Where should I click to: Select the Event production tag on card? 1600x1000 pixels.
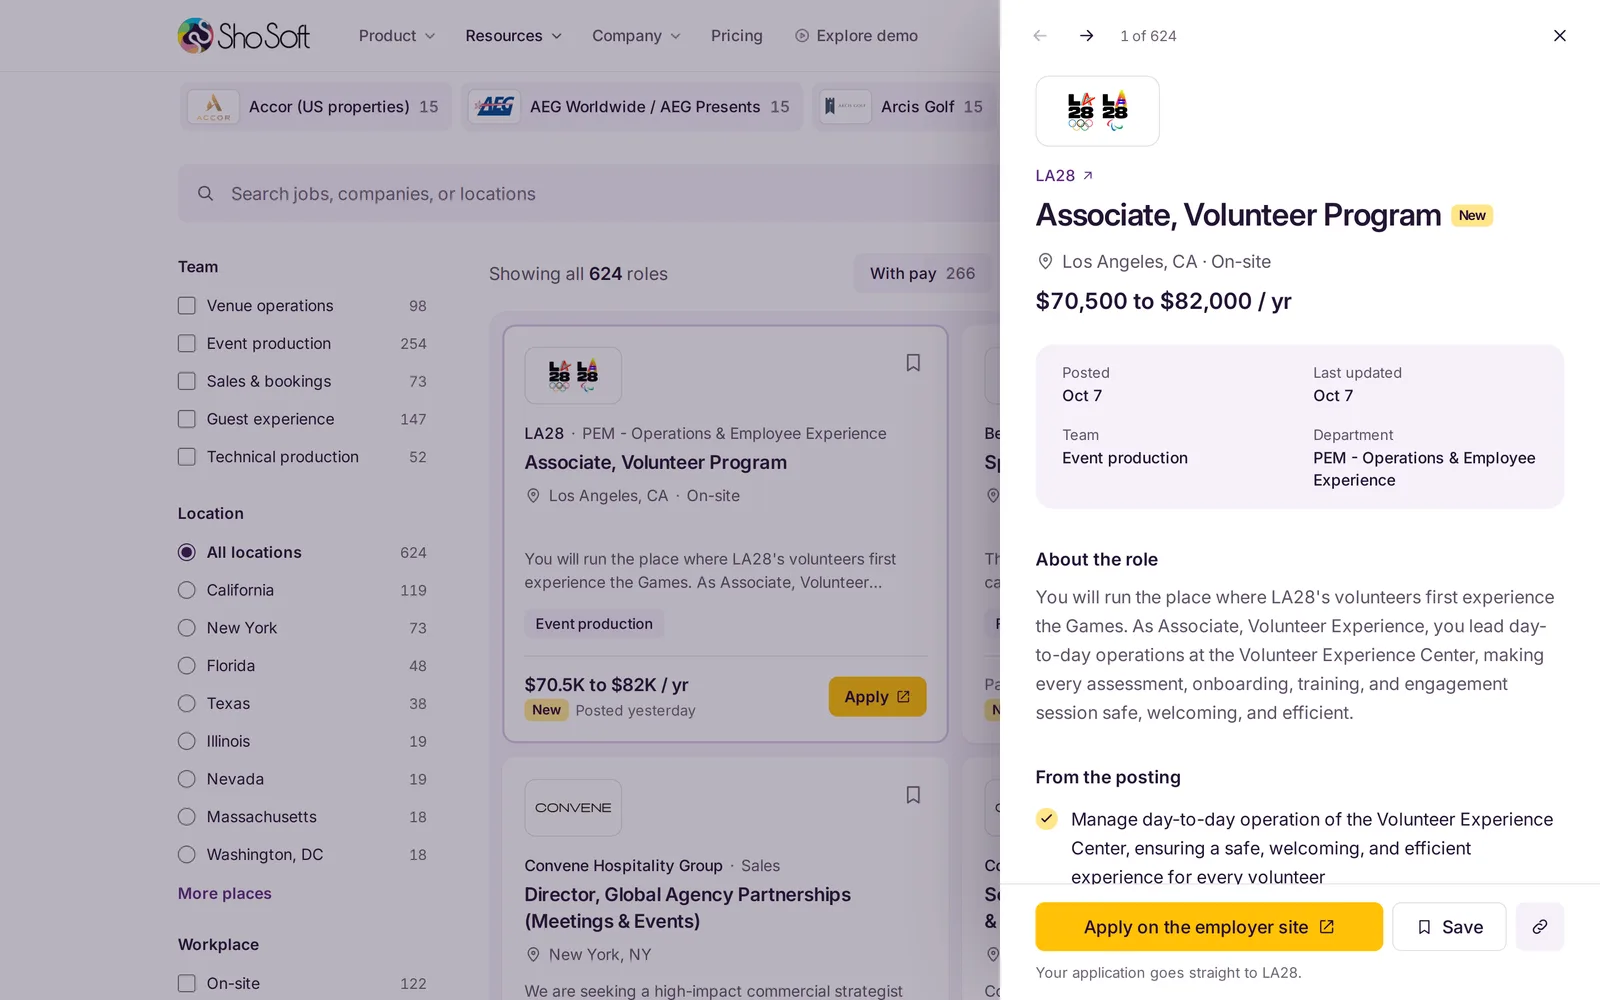[594, 624]
